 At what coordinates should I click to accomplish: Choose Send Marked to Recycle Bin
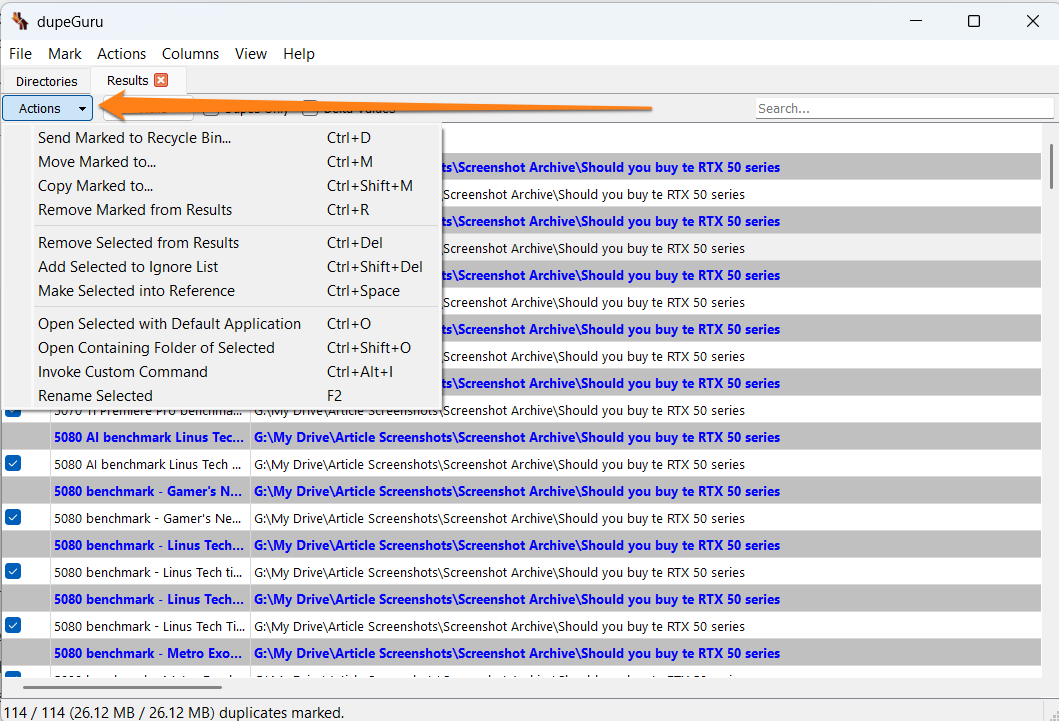(x=134, y=138)
